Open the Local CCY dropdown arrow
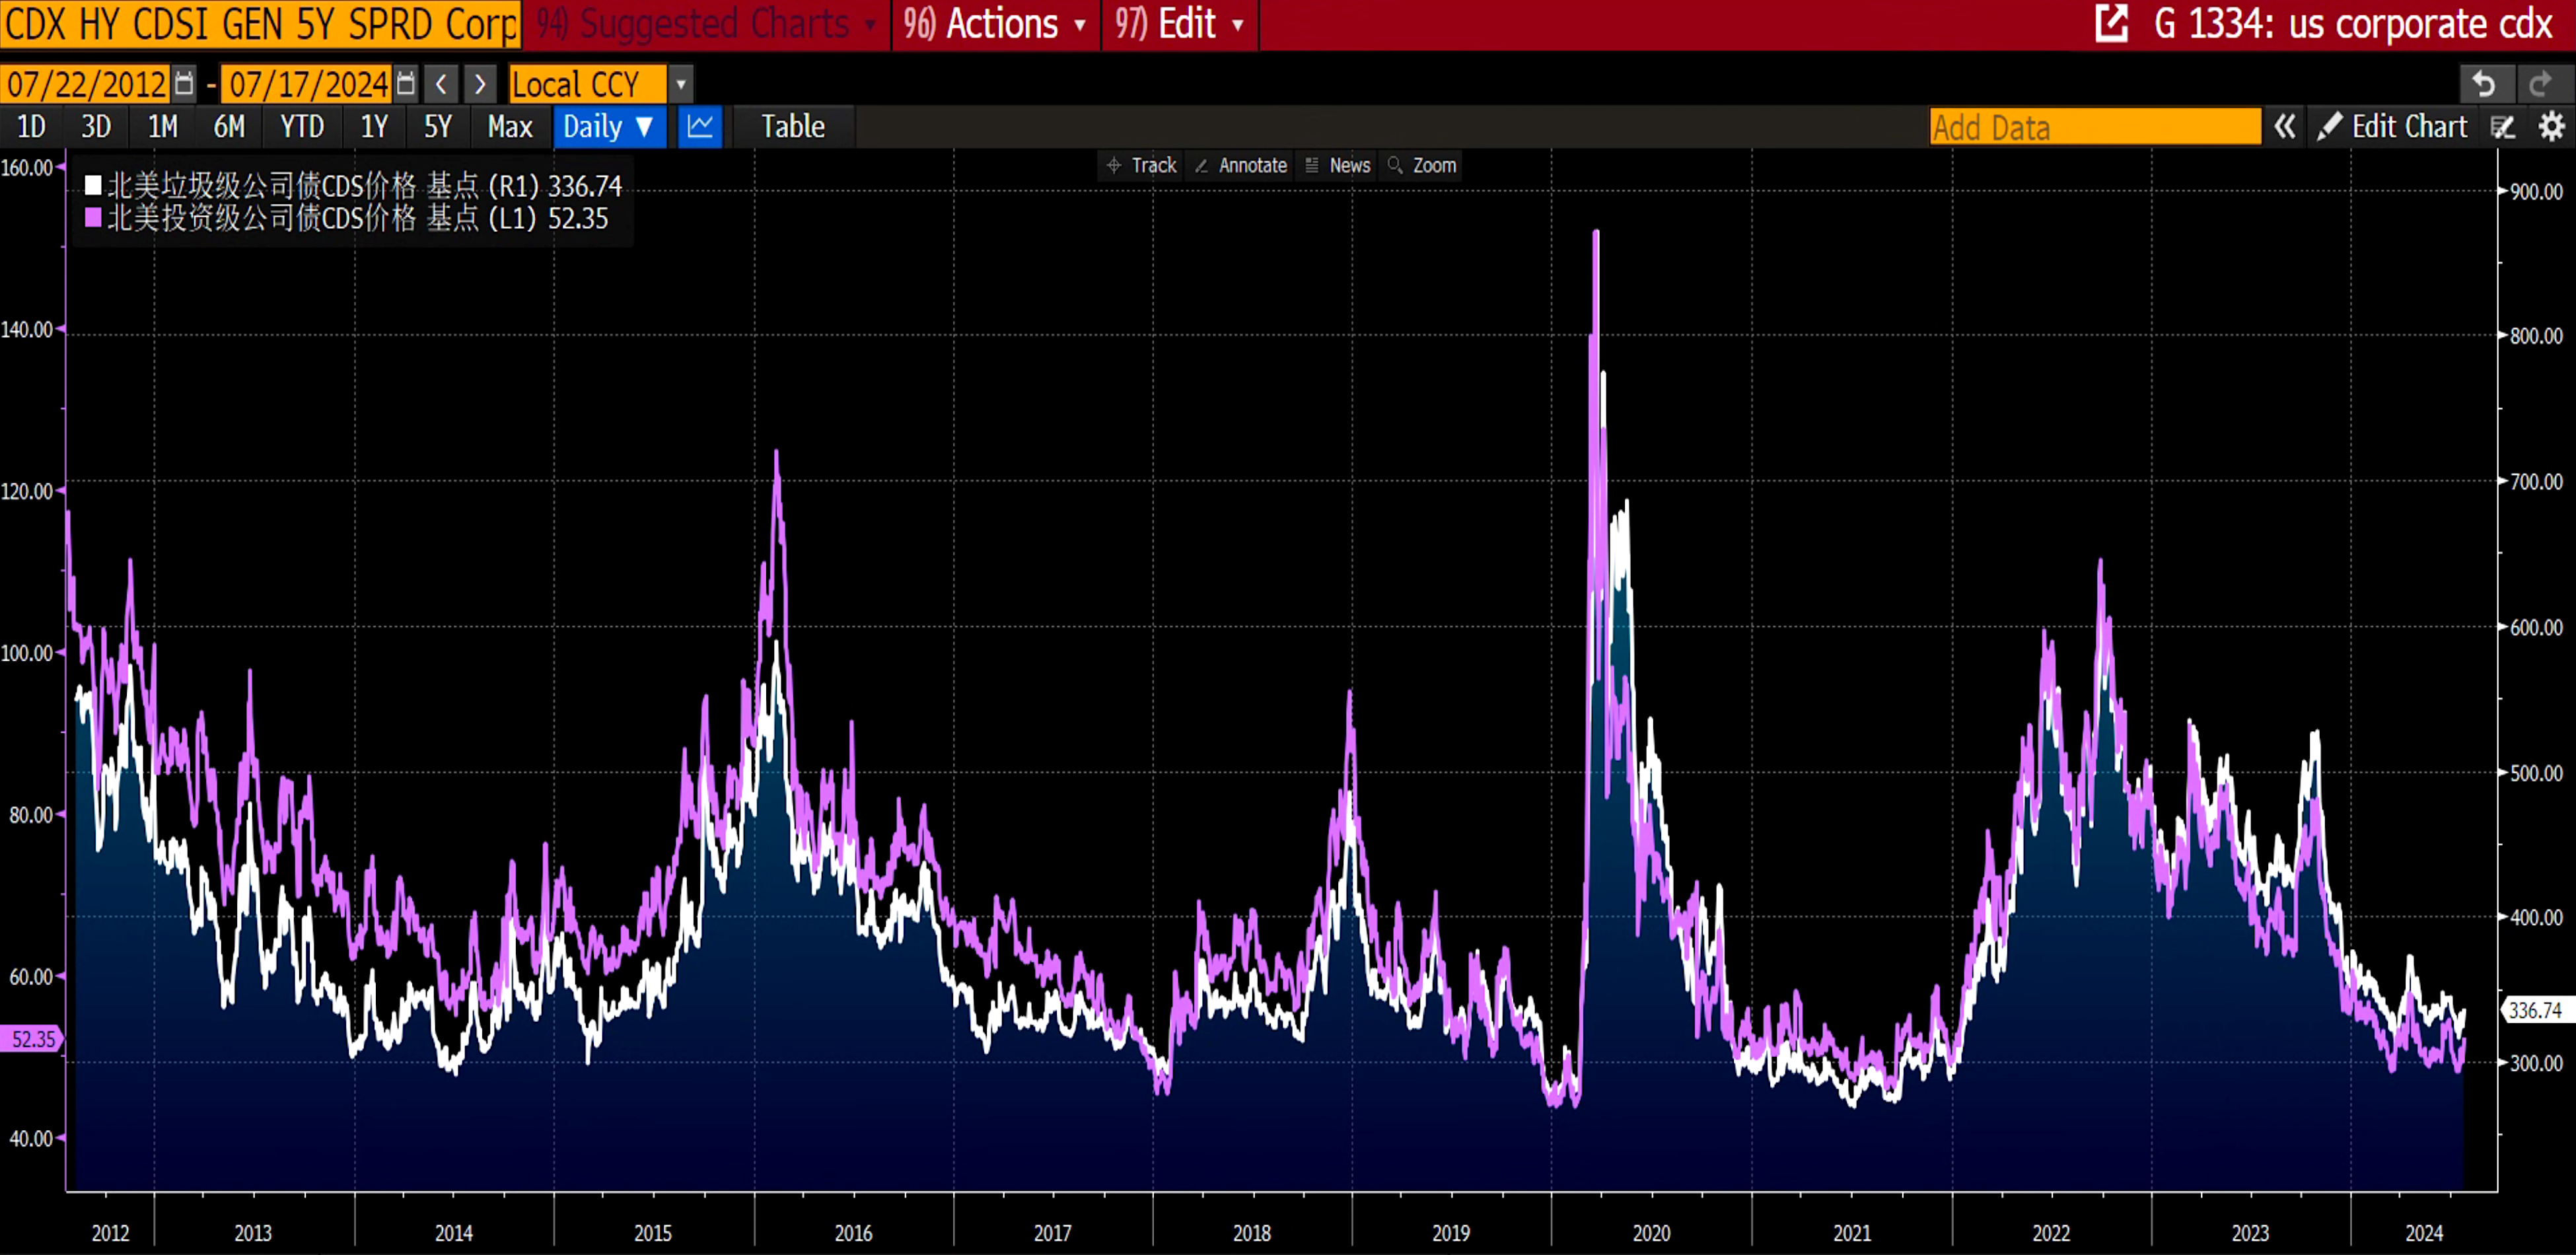This screenshot has height=1255, width=2576. [681, 84]
